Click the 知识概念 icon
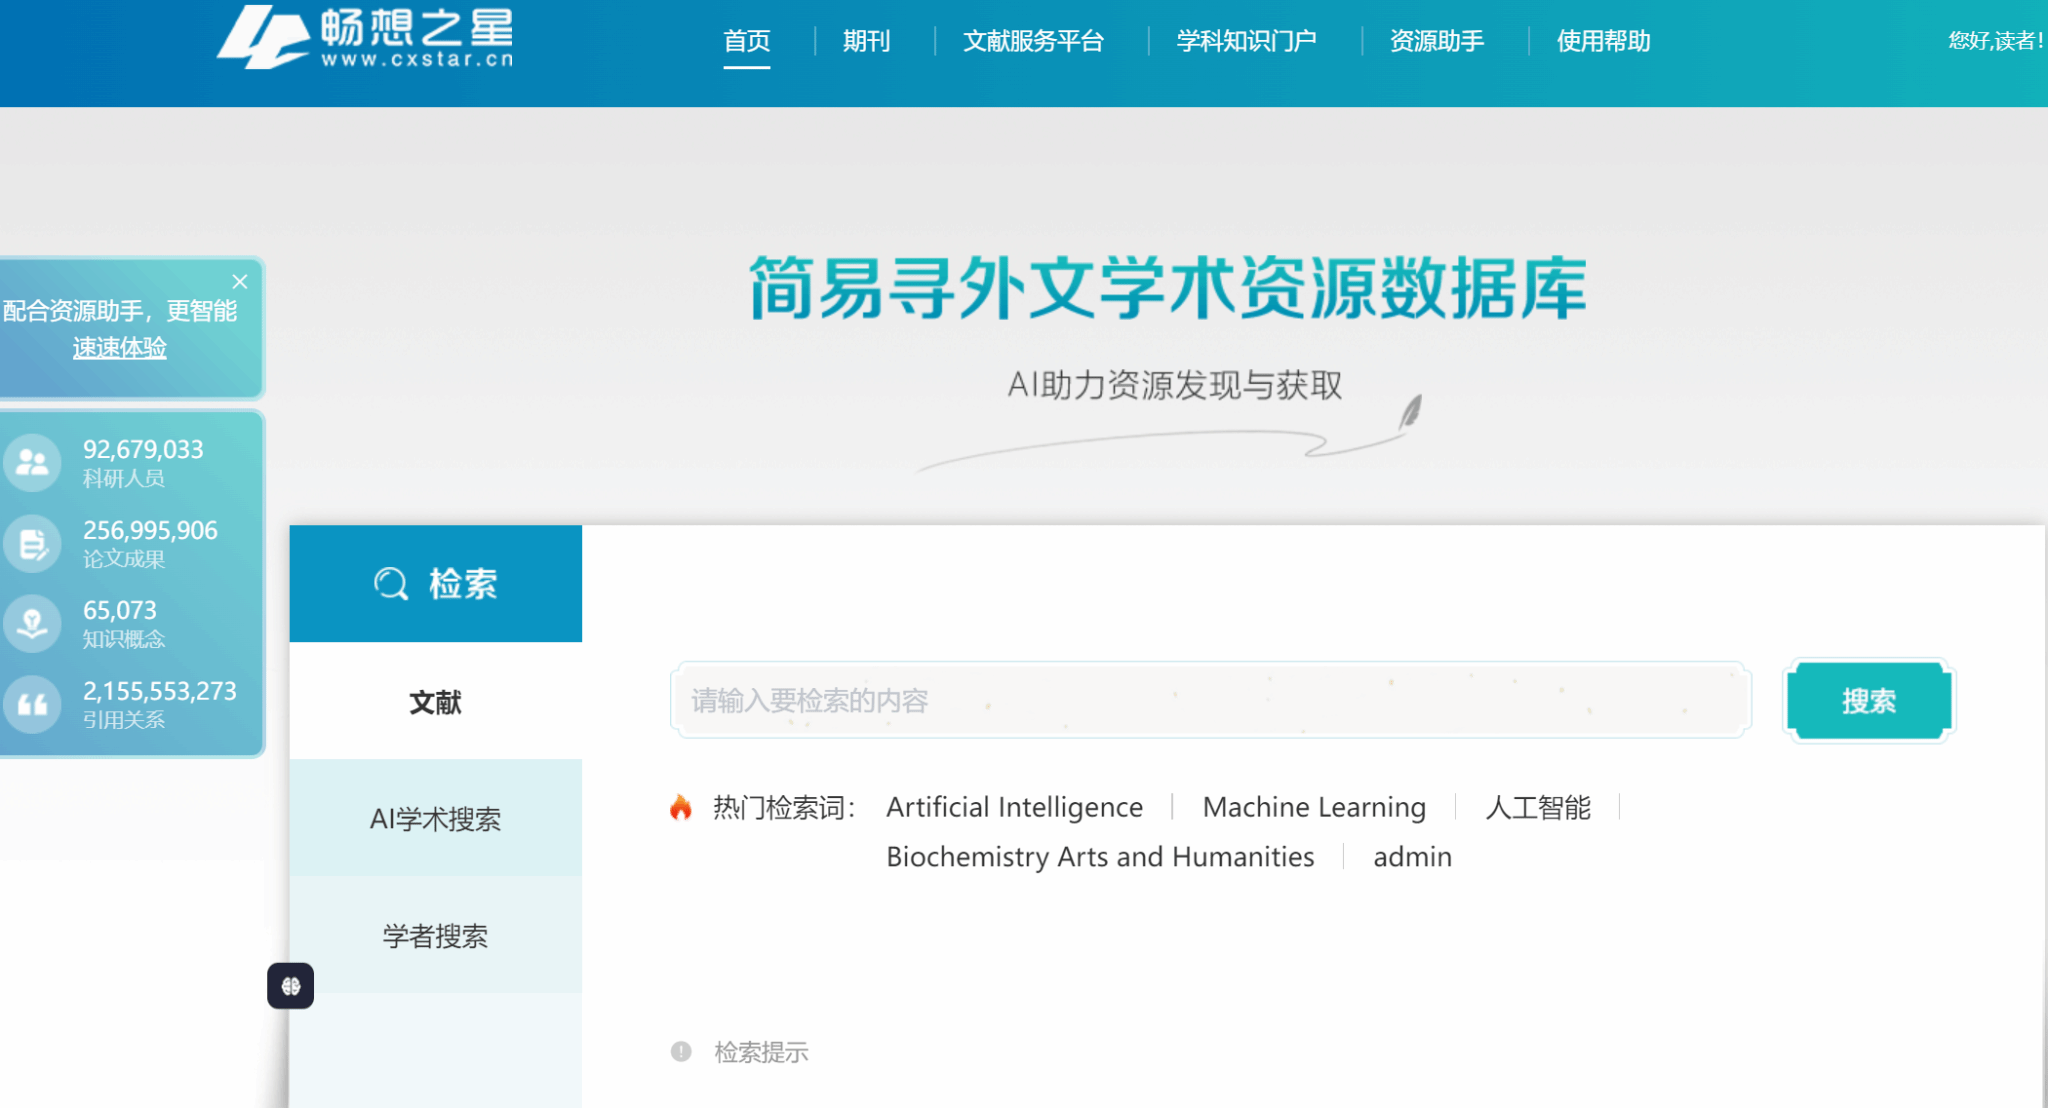Viewport: 2048px width, 1108px height. coord(32,624)
